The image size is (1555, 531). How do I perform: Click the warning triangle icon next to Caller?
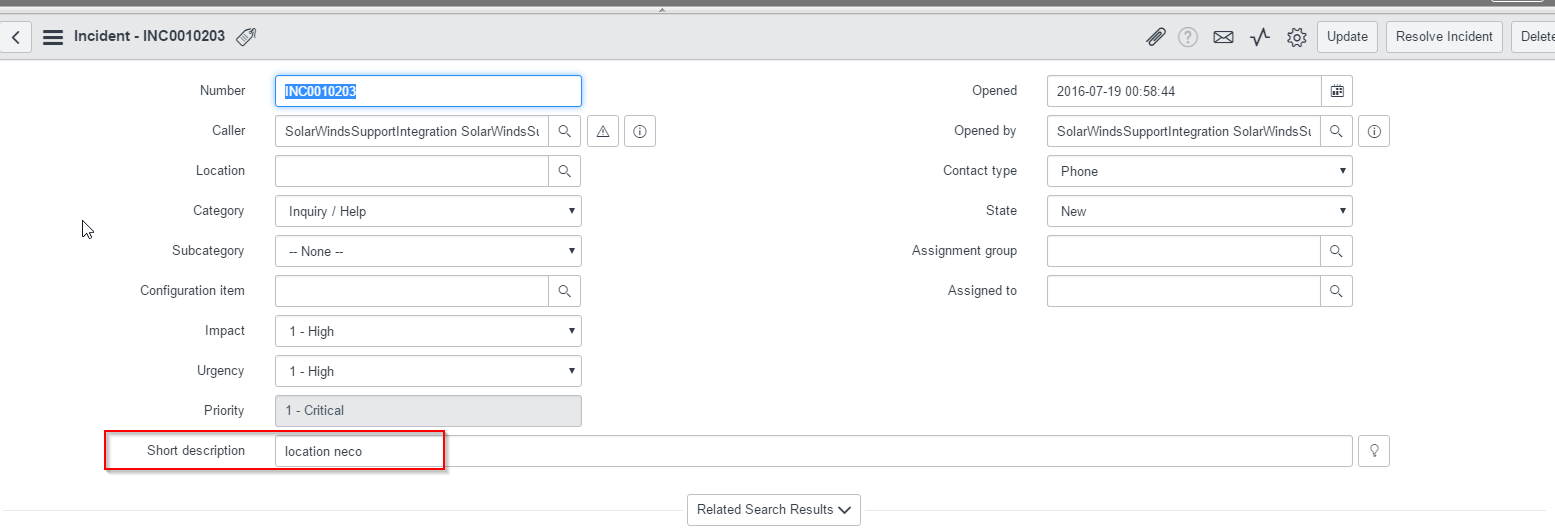(x=603, y=131)
